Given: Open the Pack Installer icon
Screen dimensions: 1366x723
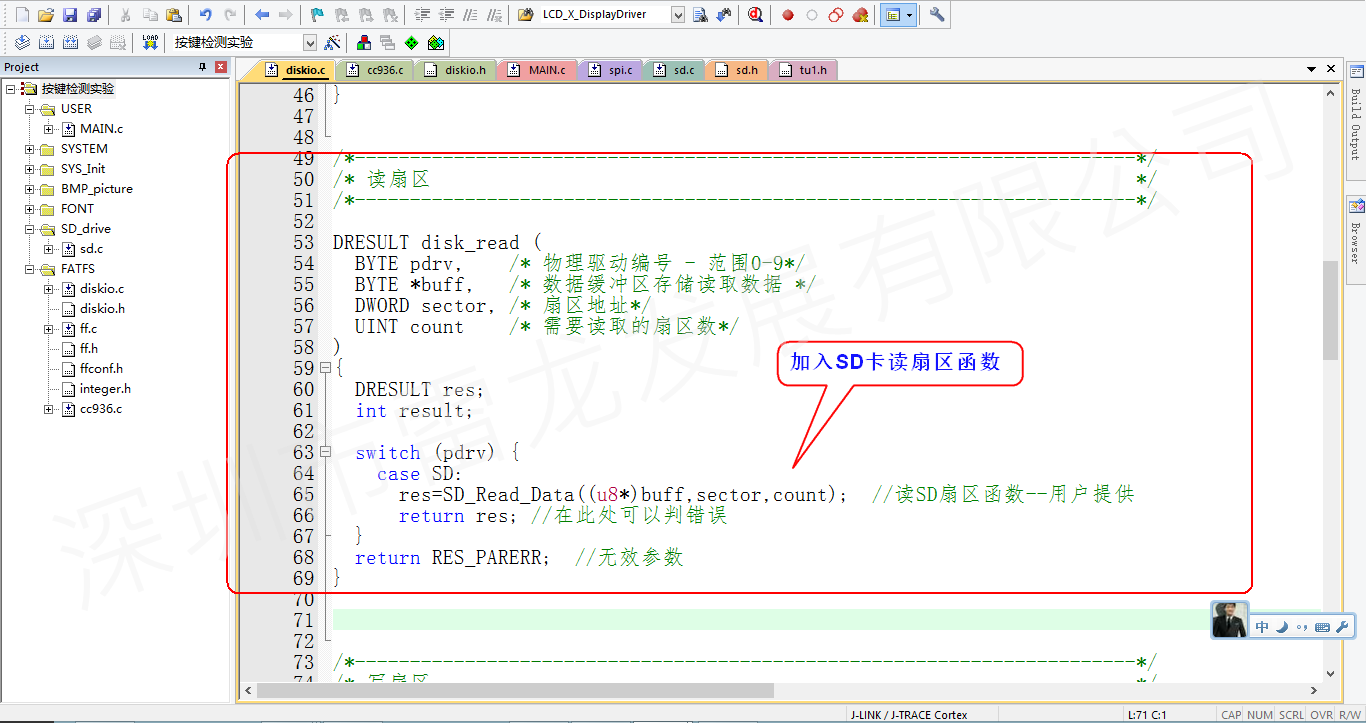Looking at the screenshot, I should coord(435,43).
